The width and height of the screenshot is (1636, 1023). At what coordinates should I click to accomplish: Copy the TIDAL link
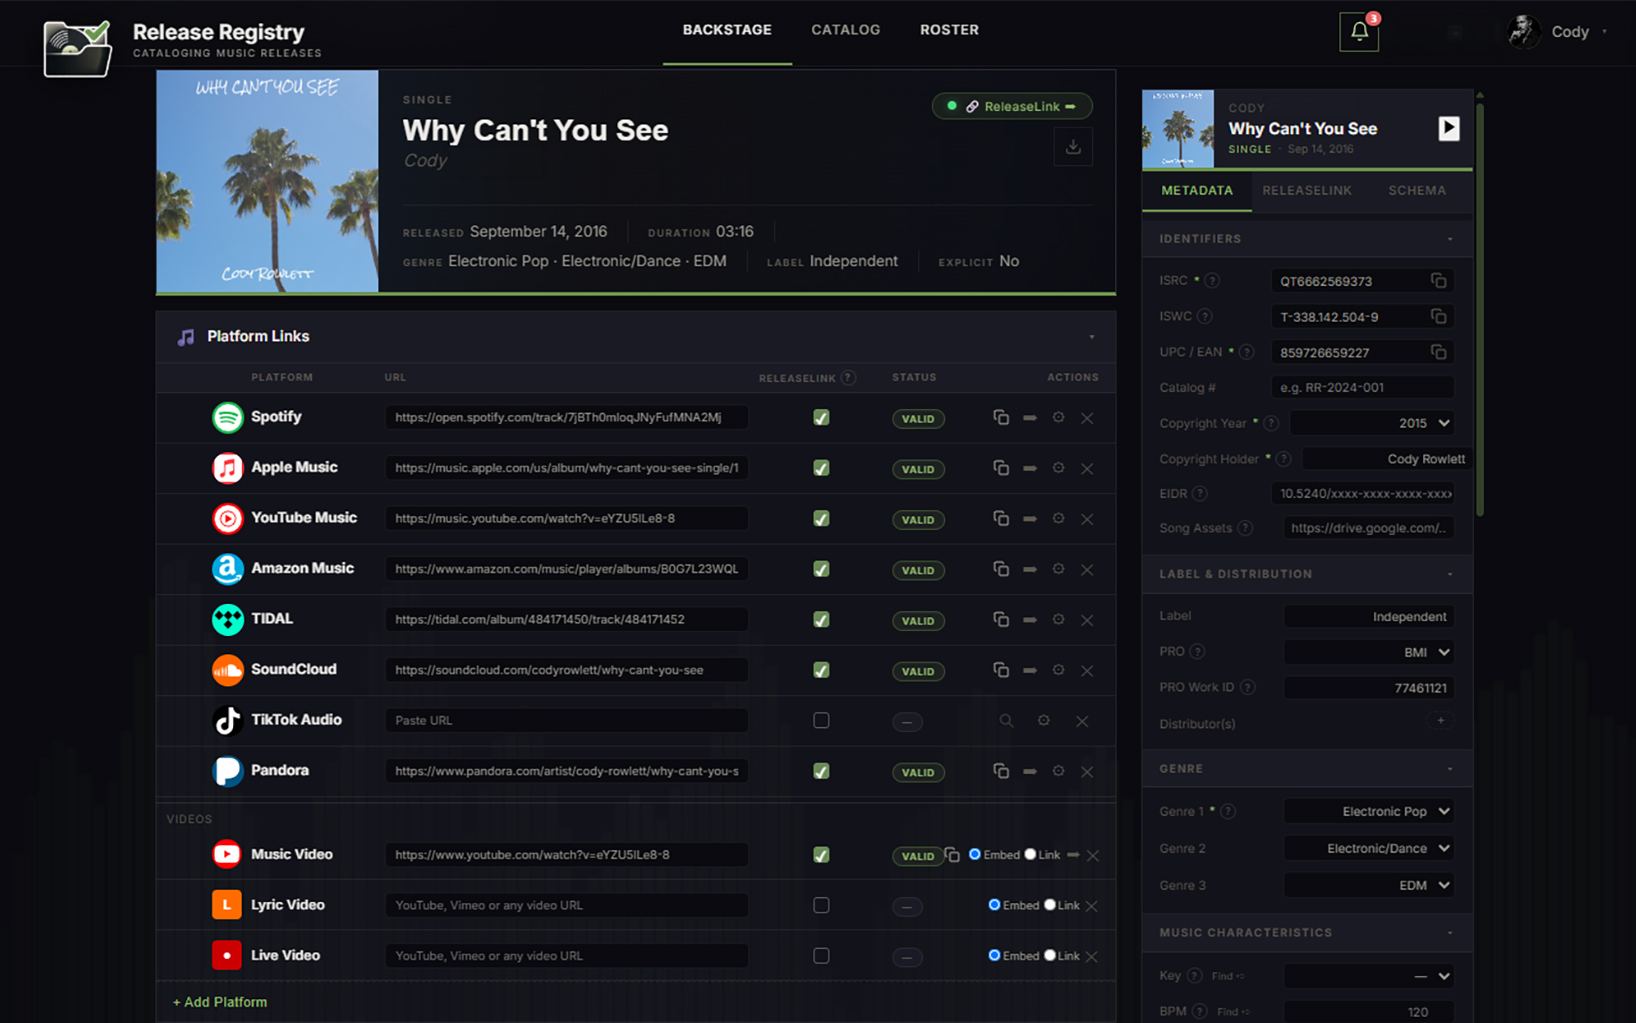coord(1001,619)
